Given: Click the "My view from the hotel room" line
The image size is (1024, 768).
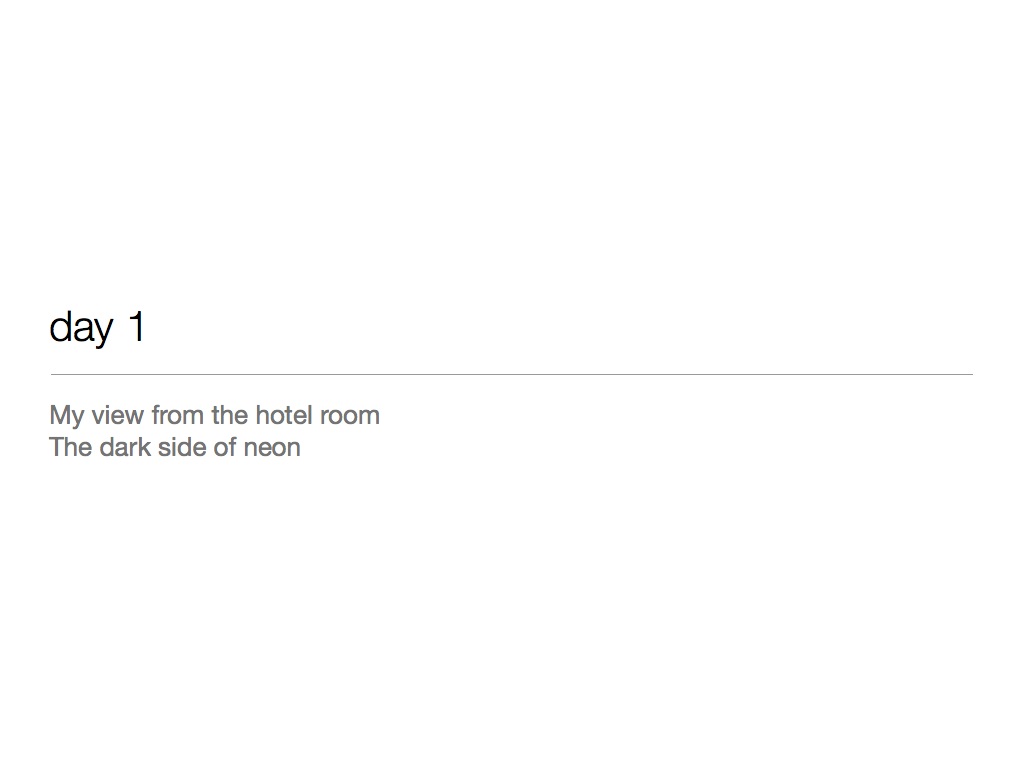Looking at the screenshot, I should coord(215,416).
